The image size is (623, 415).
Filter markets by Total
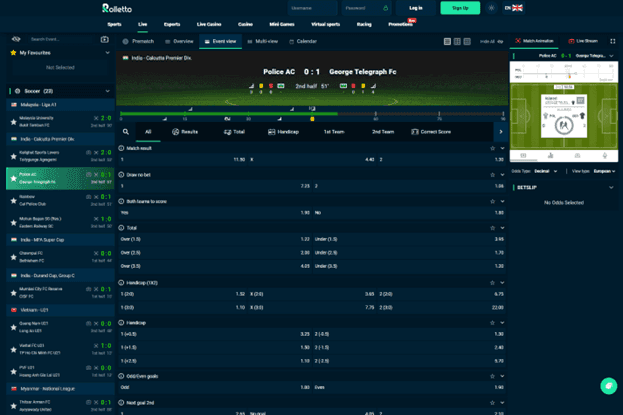234,132
